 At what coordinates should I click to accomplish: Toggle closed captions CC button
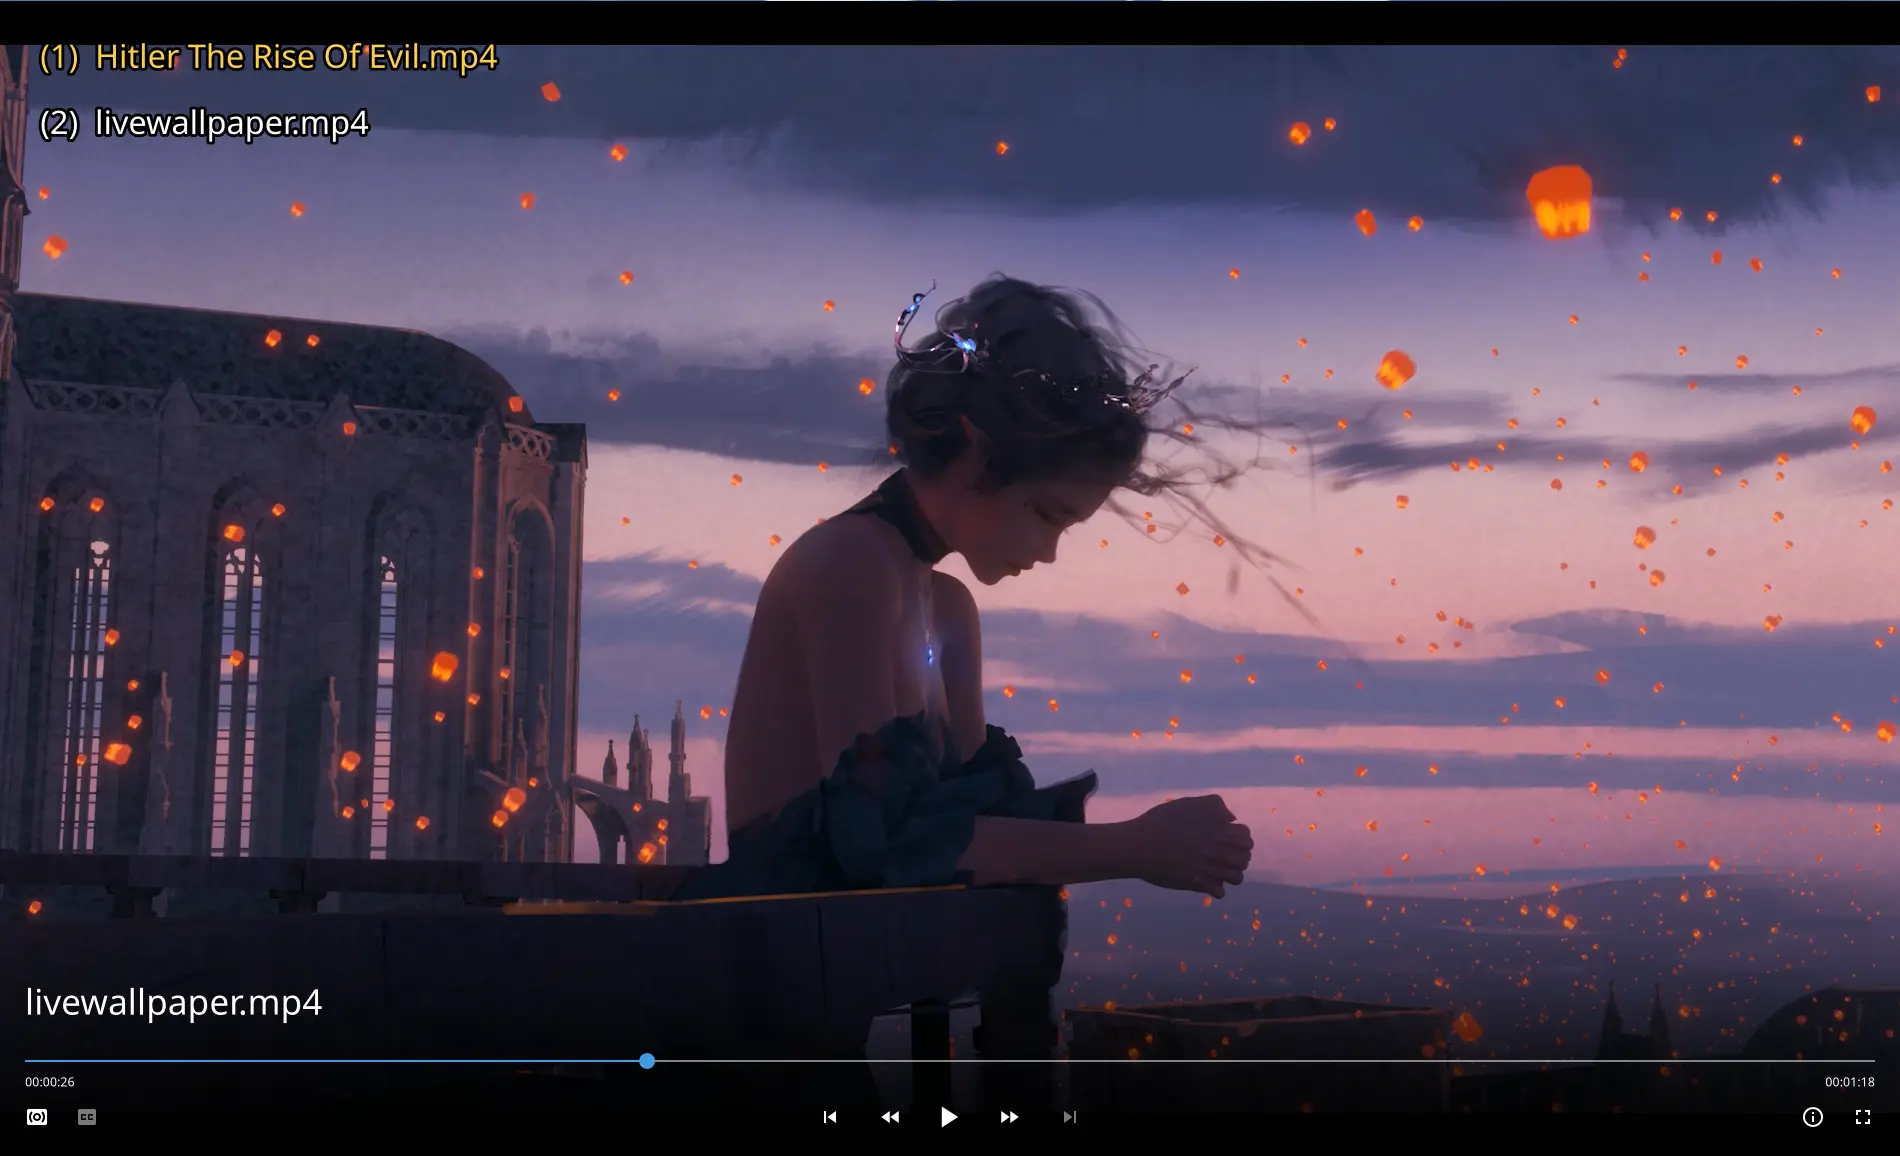pos(87,1117)
